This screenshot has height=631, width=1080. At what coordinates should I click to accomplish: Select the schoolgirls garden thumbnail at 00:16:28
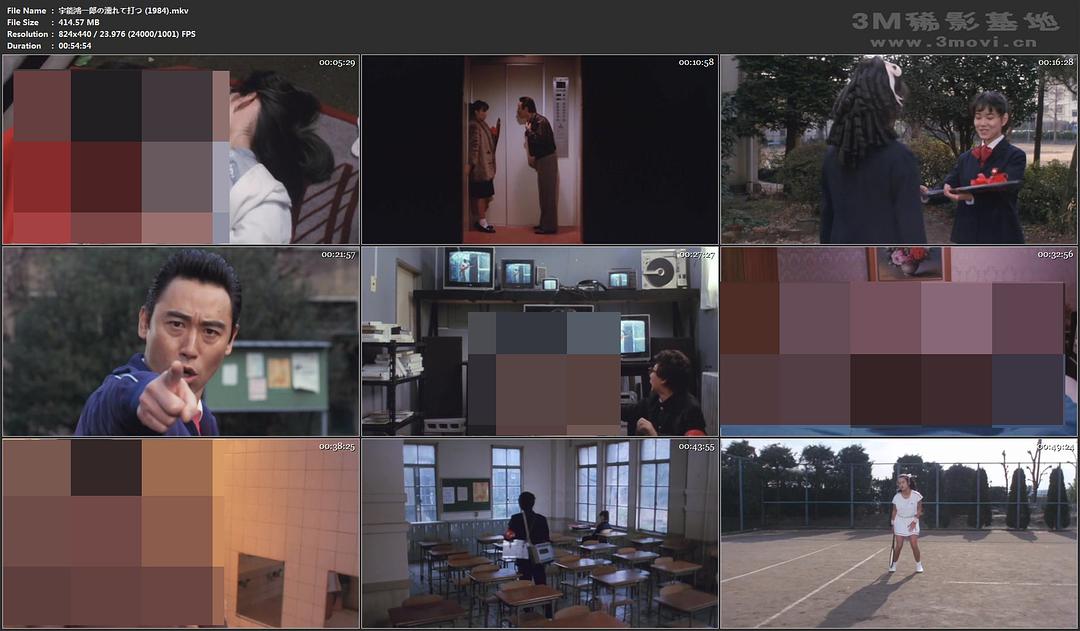[900, 150]
